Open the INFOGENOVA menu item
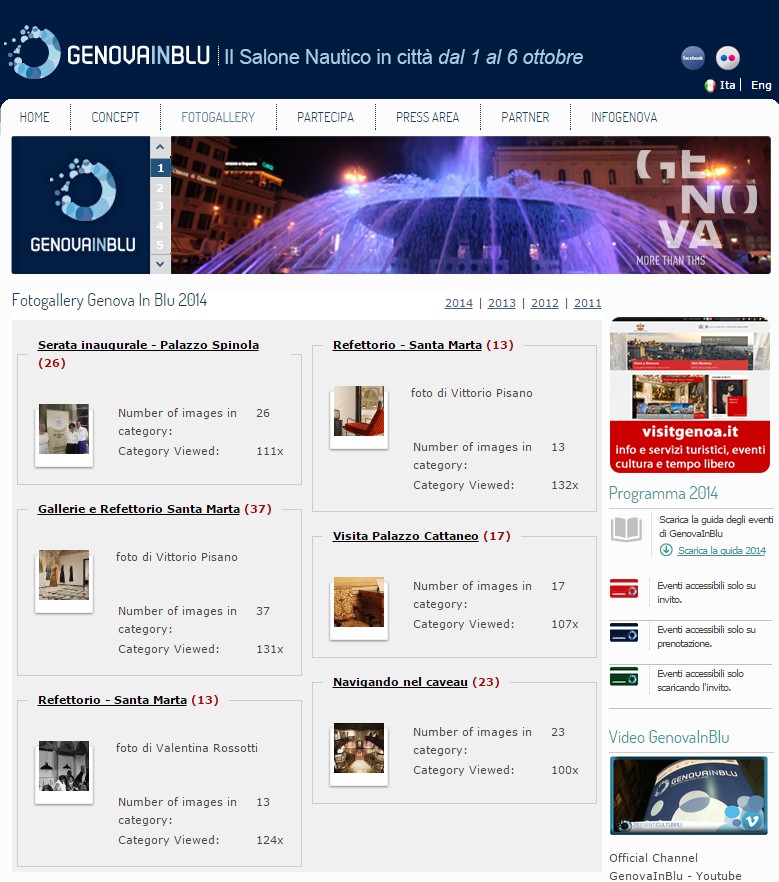 [624, 117]
